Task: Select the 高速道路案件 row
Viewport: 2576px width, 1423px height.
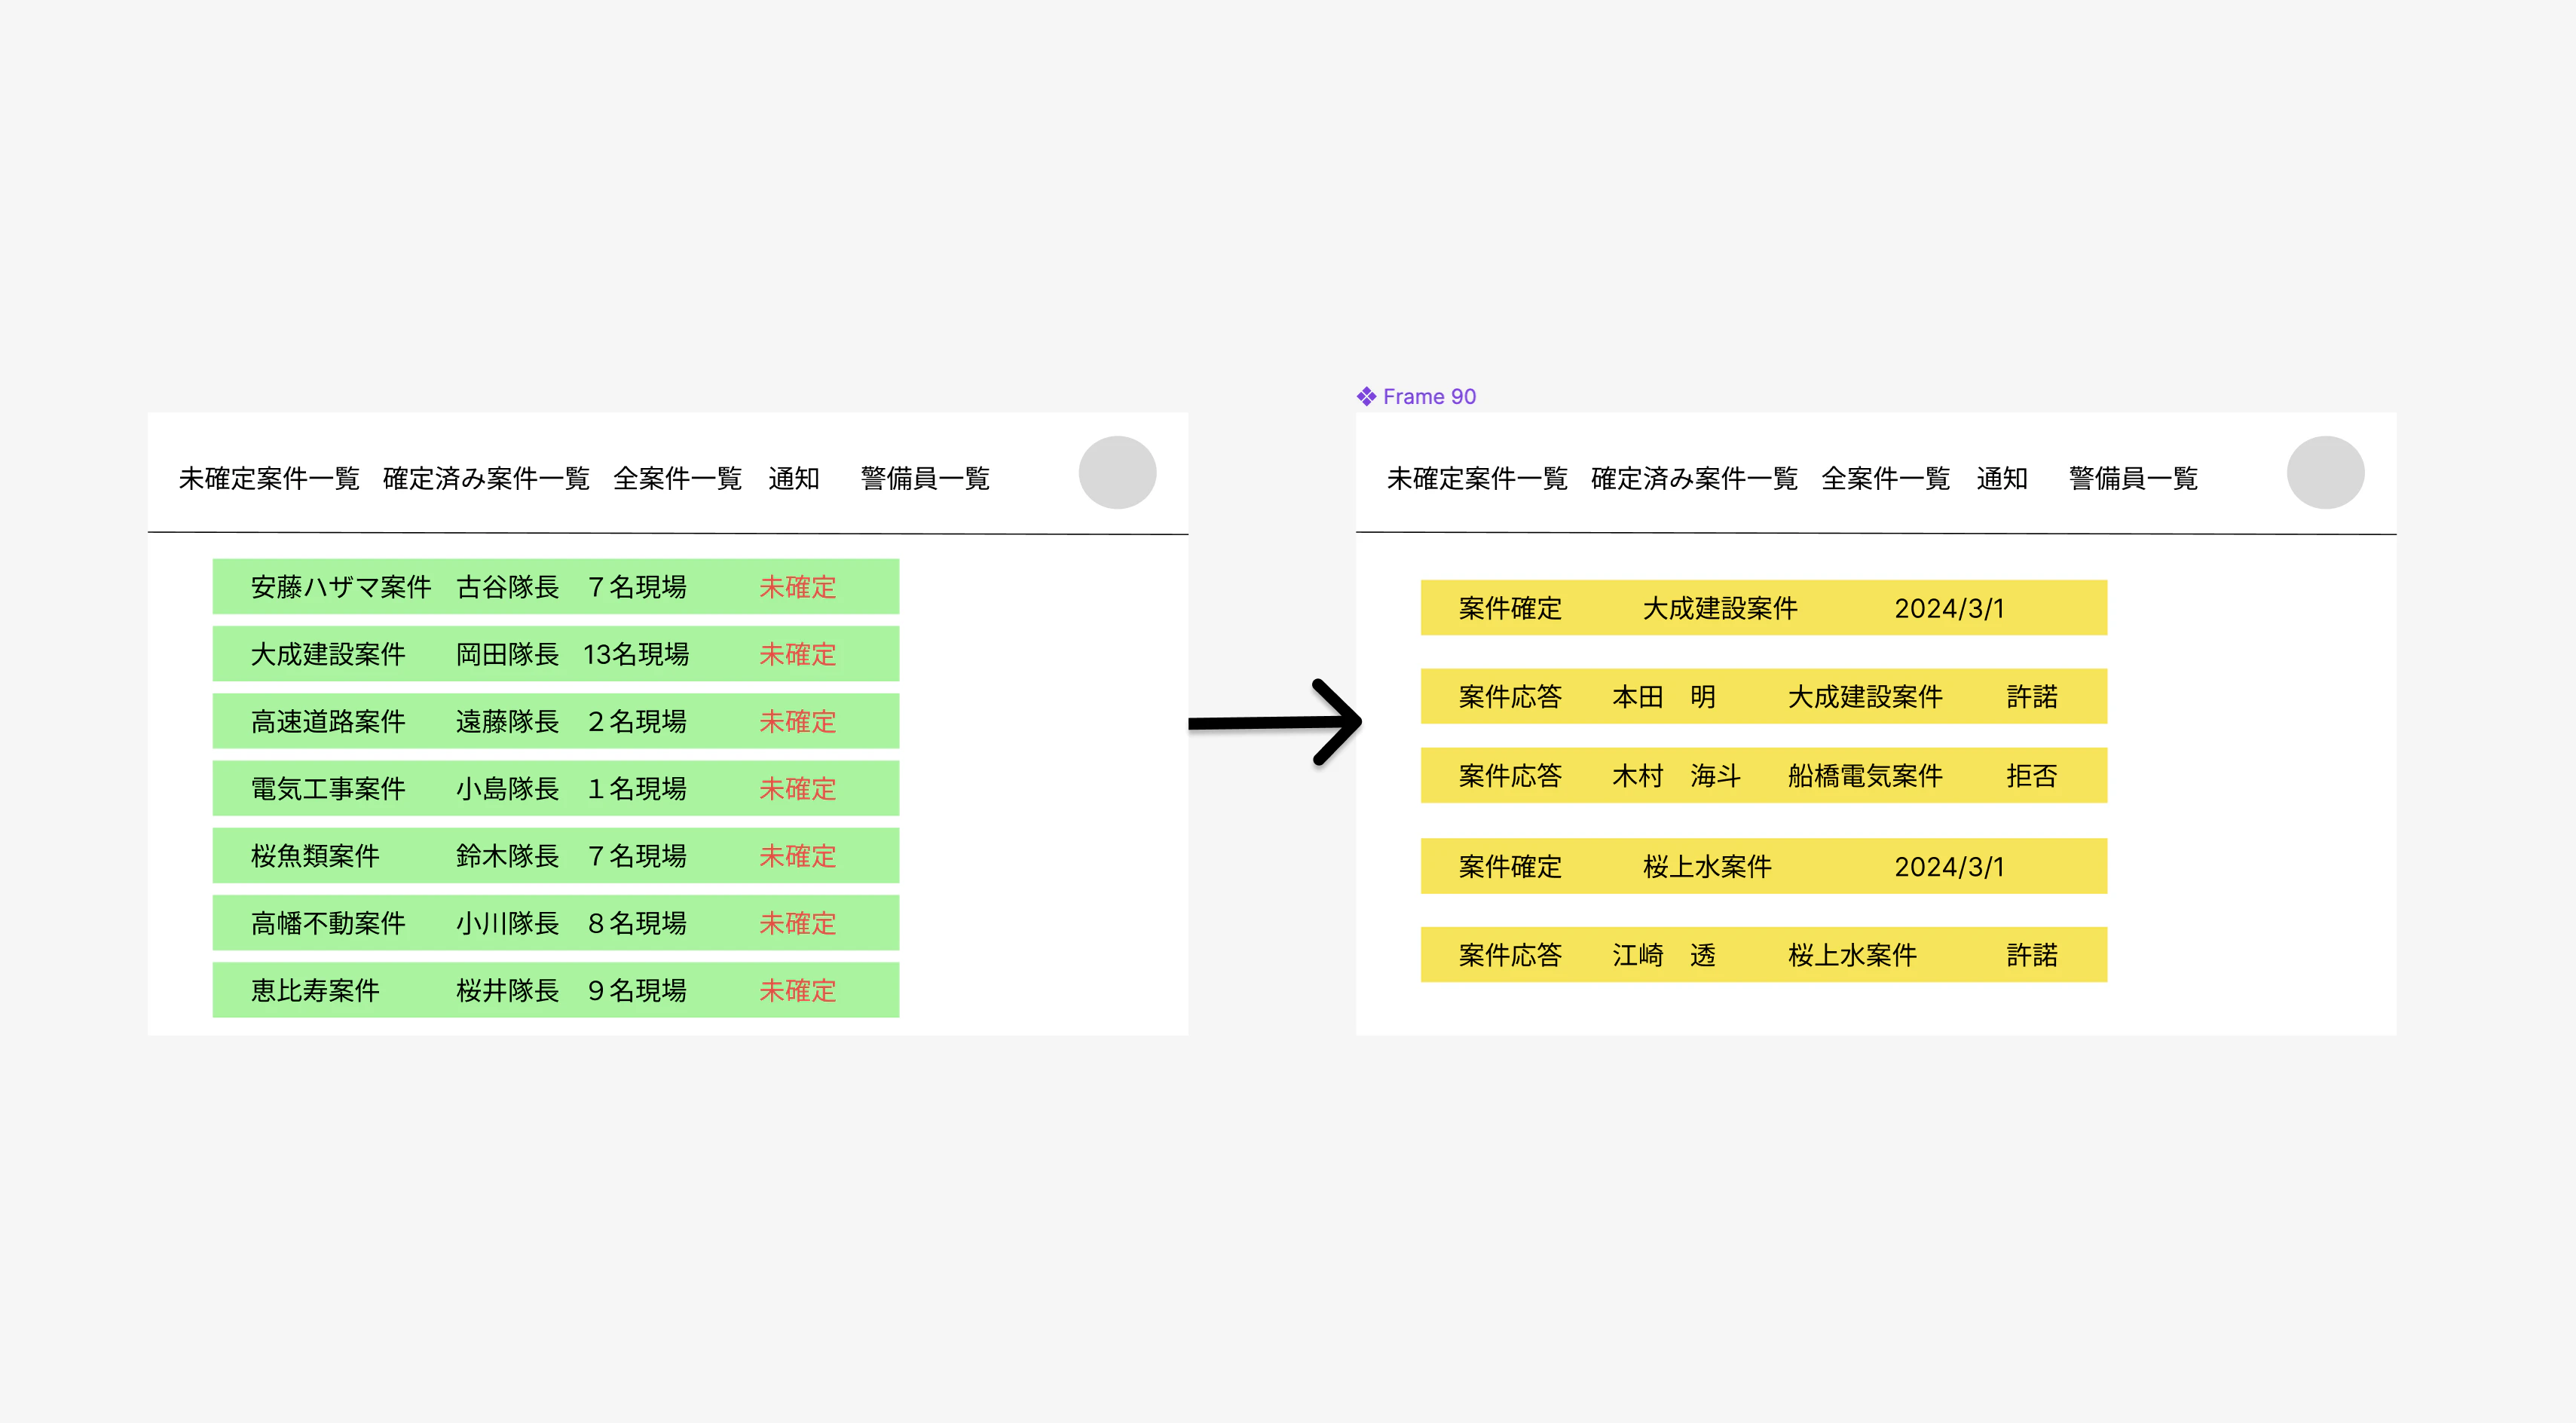Action: coord(556,721)
